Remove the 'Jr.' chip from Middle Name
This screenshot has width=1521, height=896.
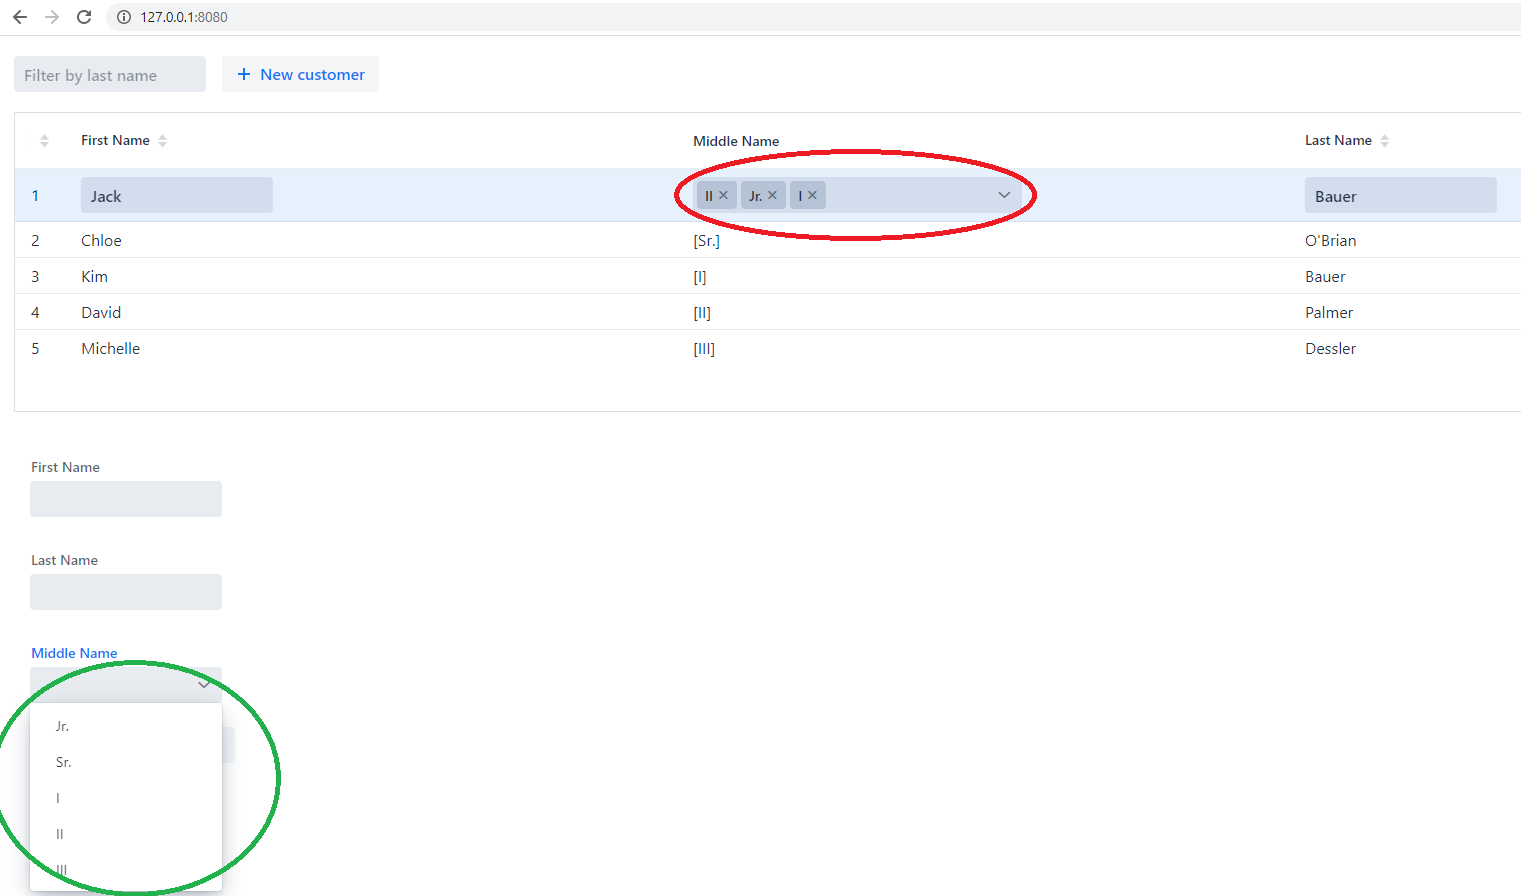point(772,195)
